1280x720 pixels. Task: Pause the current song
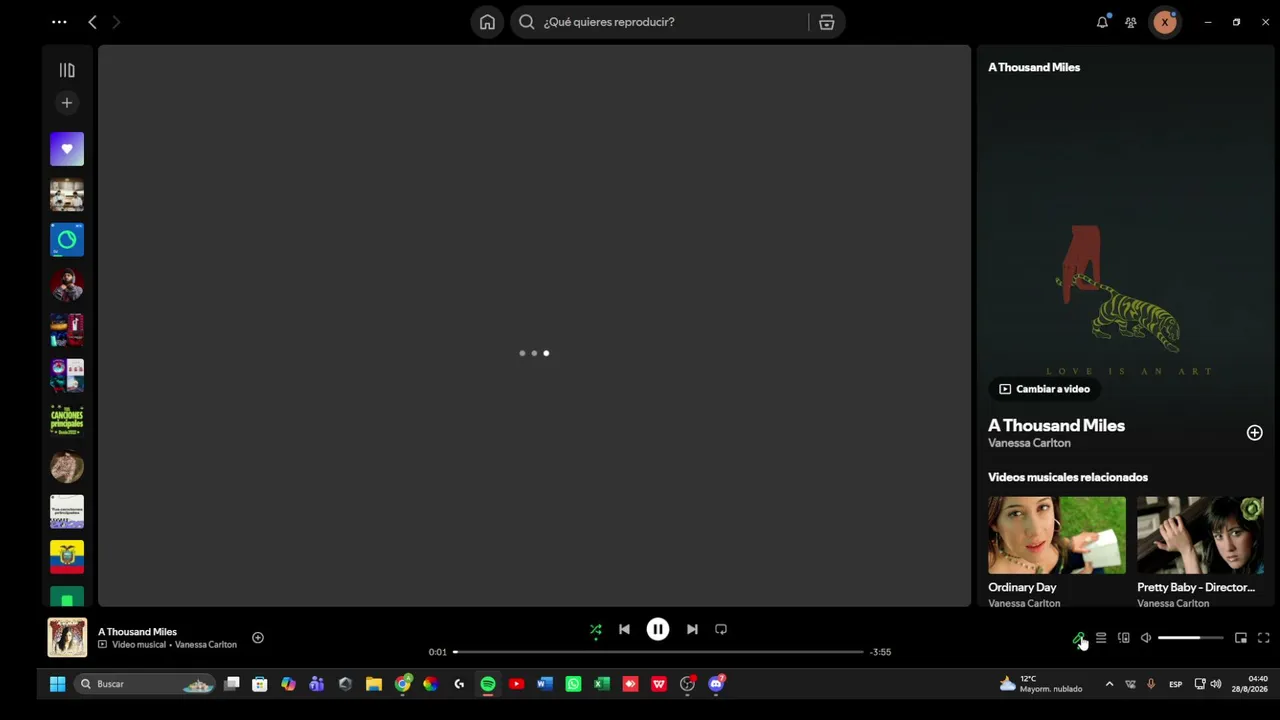pyautogui.click(x=658, y=629)
